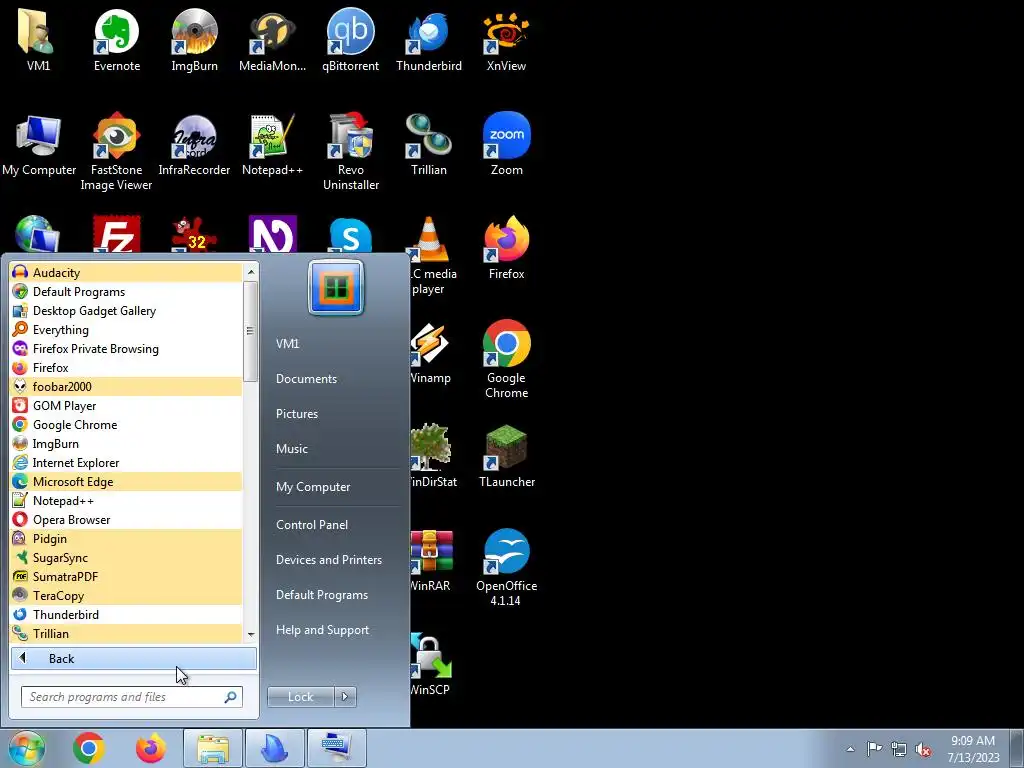Open Firefox Private Browsing entry
Screen dimensions: 1024x768
[x=126, y=349]
